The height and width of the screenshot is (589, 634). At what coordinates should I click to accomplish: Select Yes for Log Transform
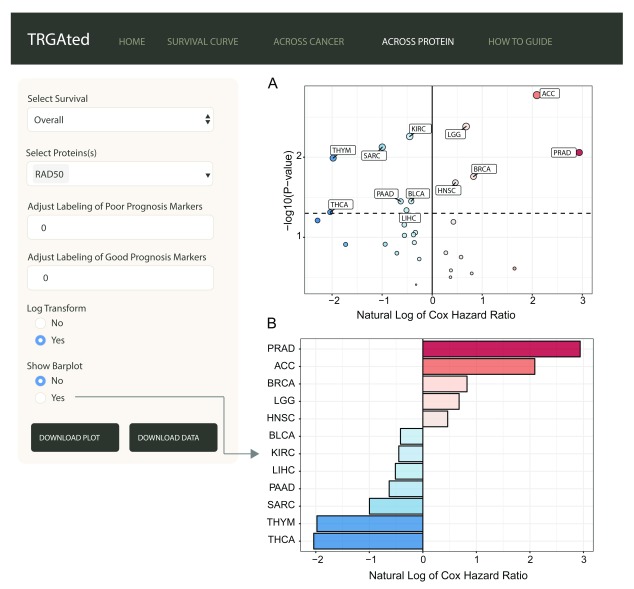tap(40, 340)
